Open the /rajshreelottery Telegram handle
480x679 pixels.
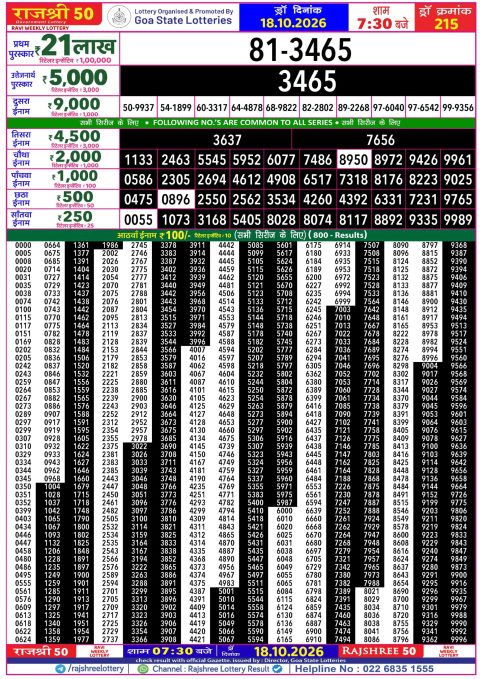(x=95, y=669)
